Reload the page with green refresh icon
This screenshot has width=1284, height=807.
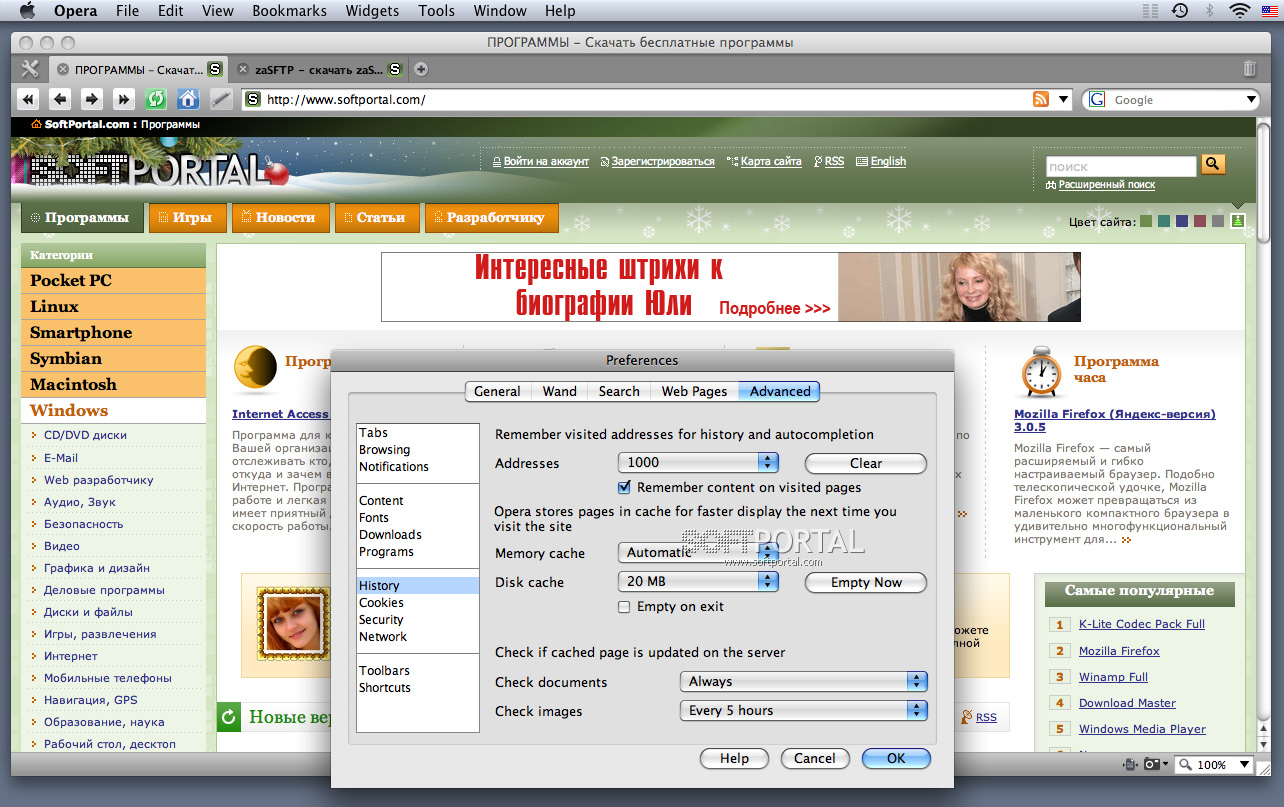pos(156,99)
